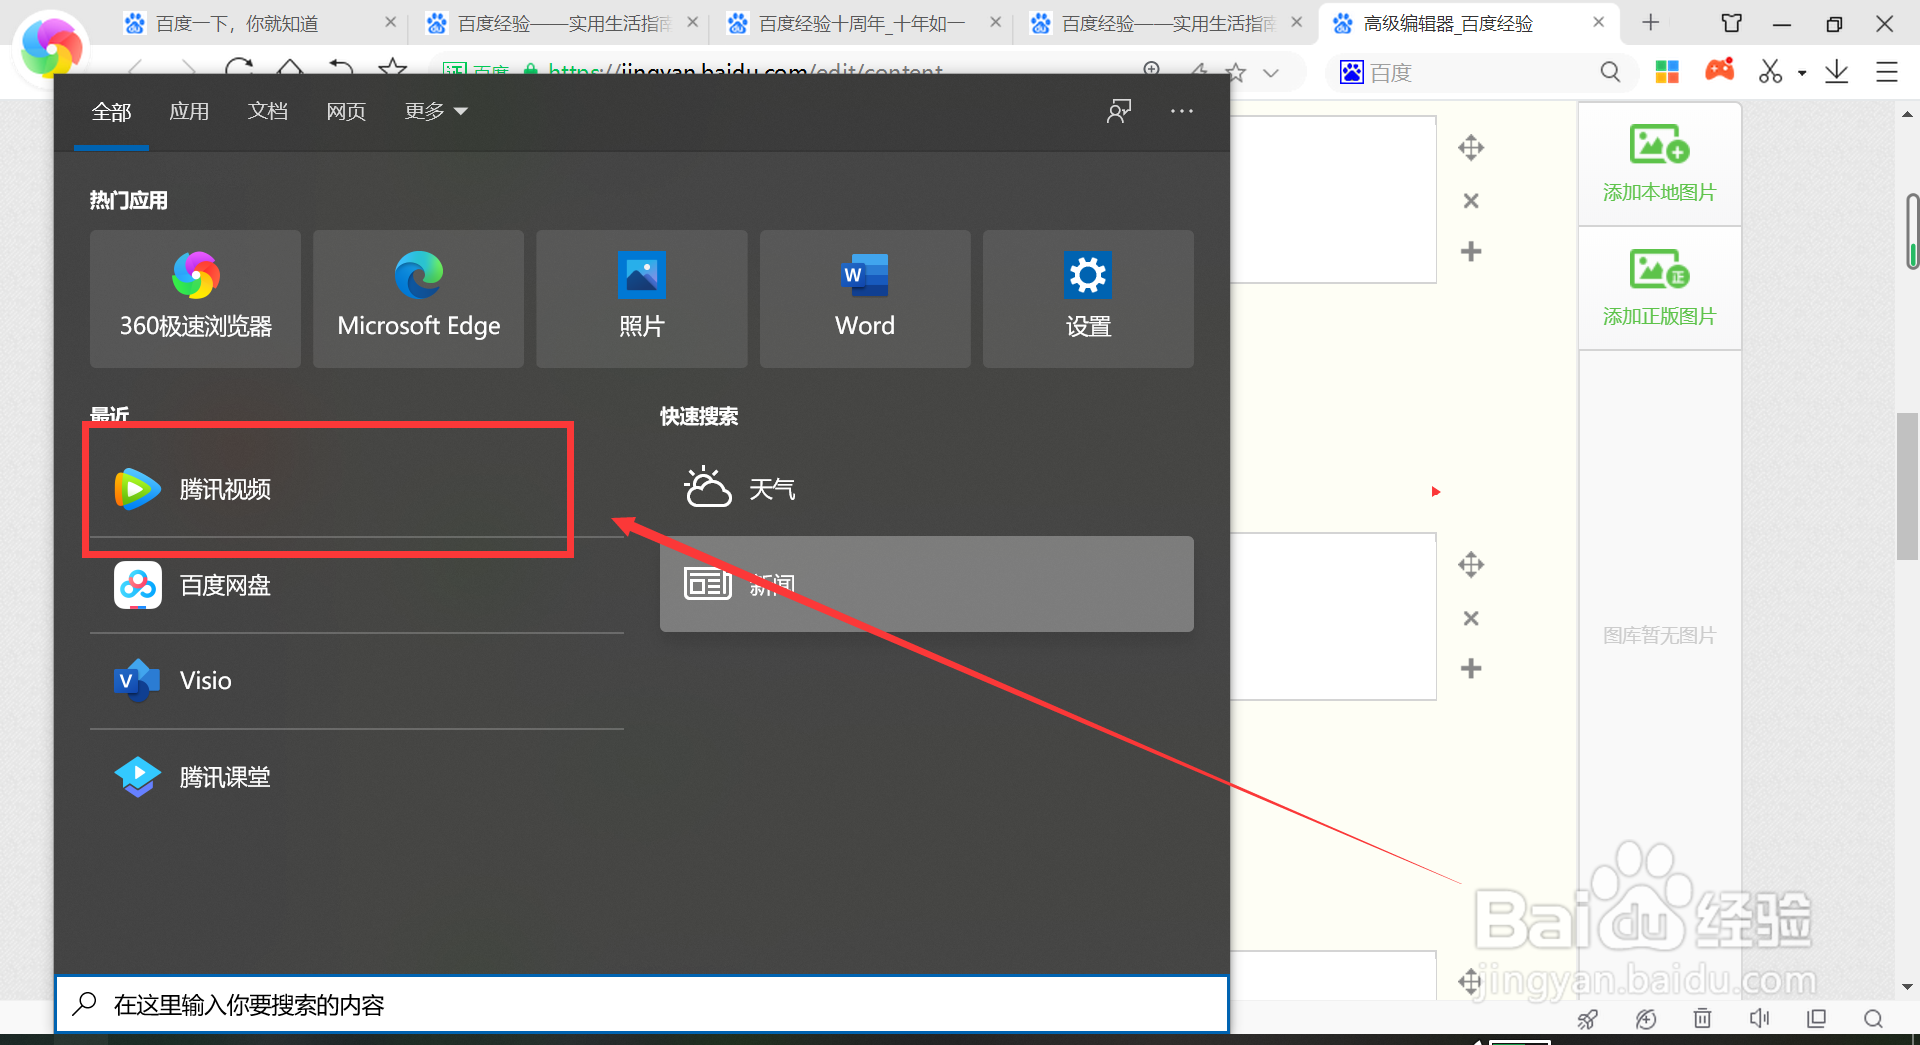
Task: Delete upper step block with X
Action: pyautogui.click(x=1471, y=201)
